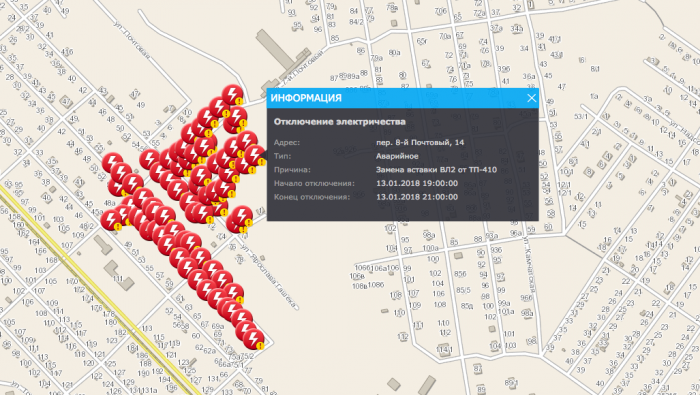Viewport: 700px width, 395px height.
Task: Click the Отключение электричества heading
Action: [x=340, y=121]
